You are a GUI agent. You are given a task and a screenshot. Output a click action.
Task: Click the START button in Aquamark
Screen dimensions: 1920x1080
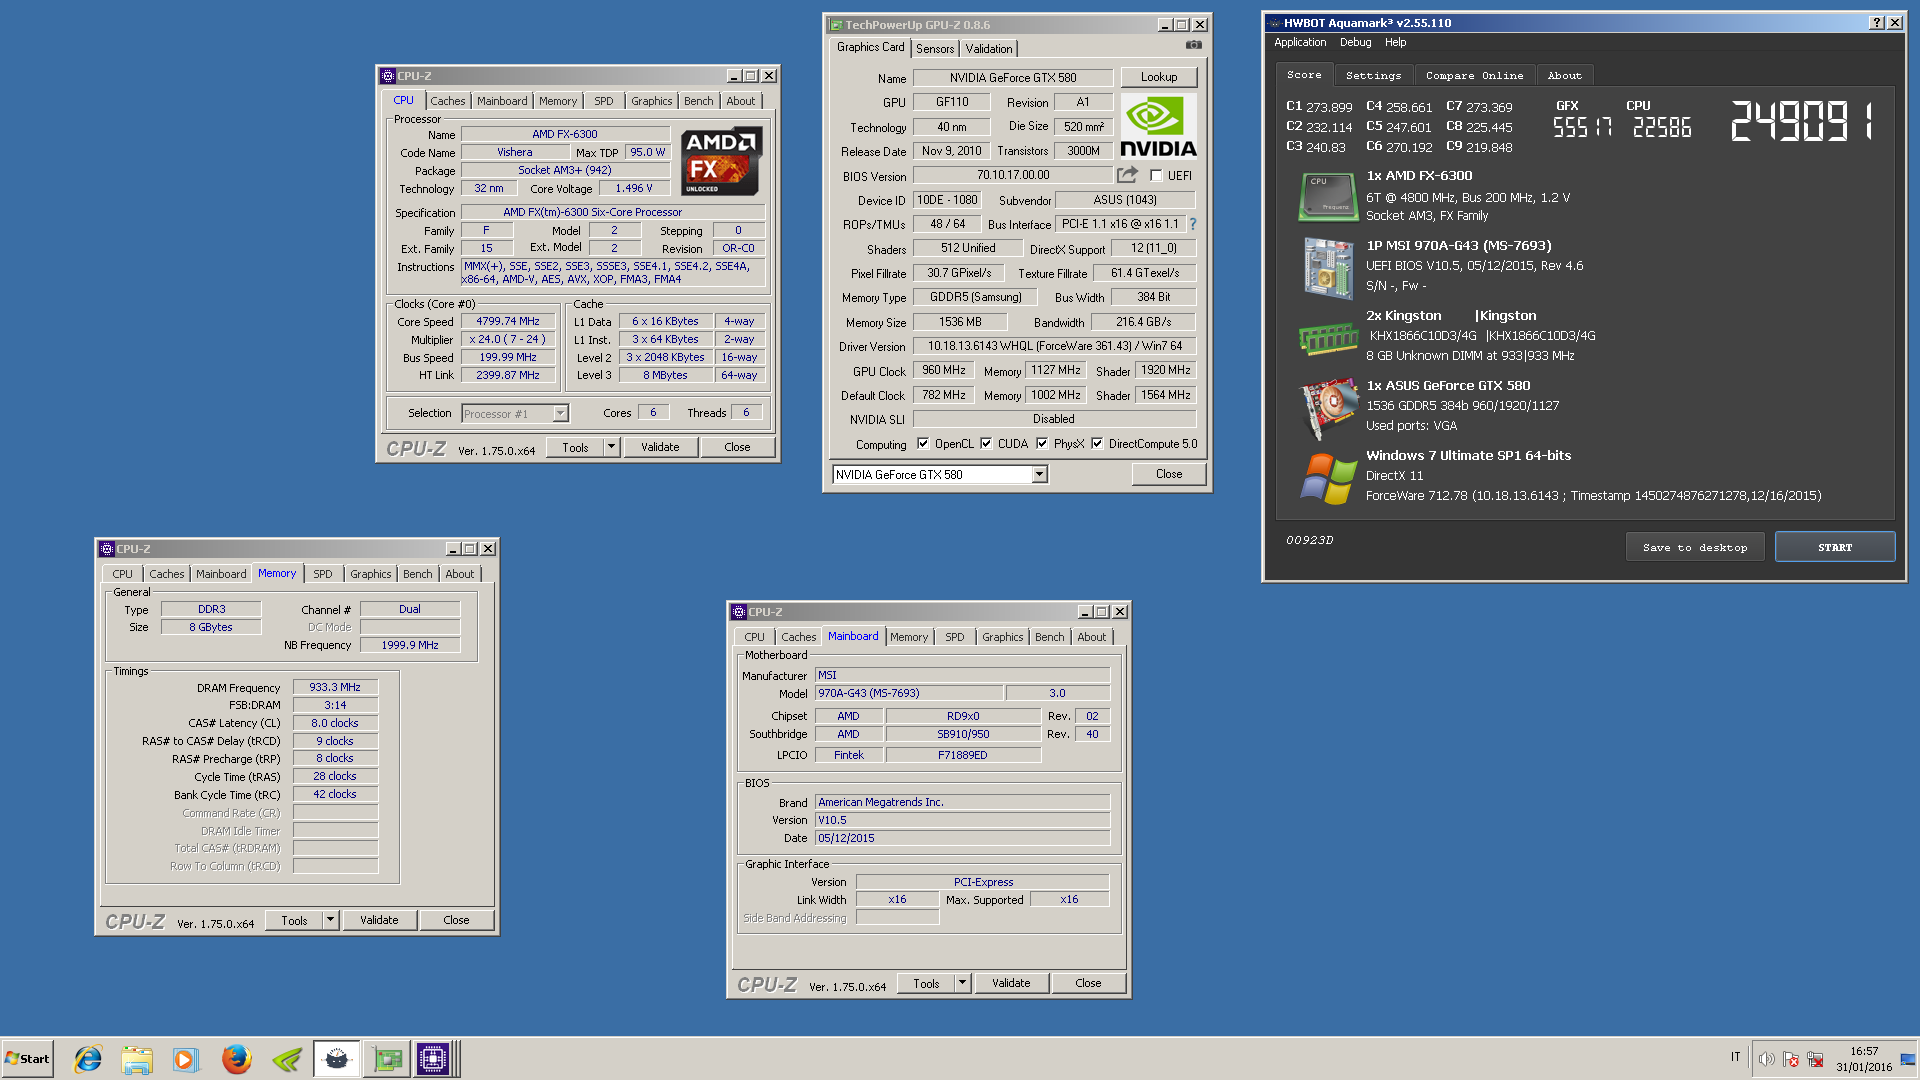click(1835, 548)
